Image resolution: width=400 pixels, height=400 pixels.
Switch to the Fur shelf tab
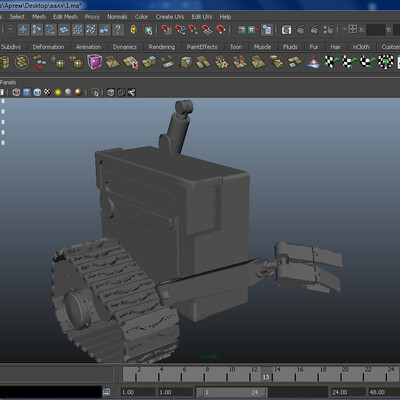314,47
